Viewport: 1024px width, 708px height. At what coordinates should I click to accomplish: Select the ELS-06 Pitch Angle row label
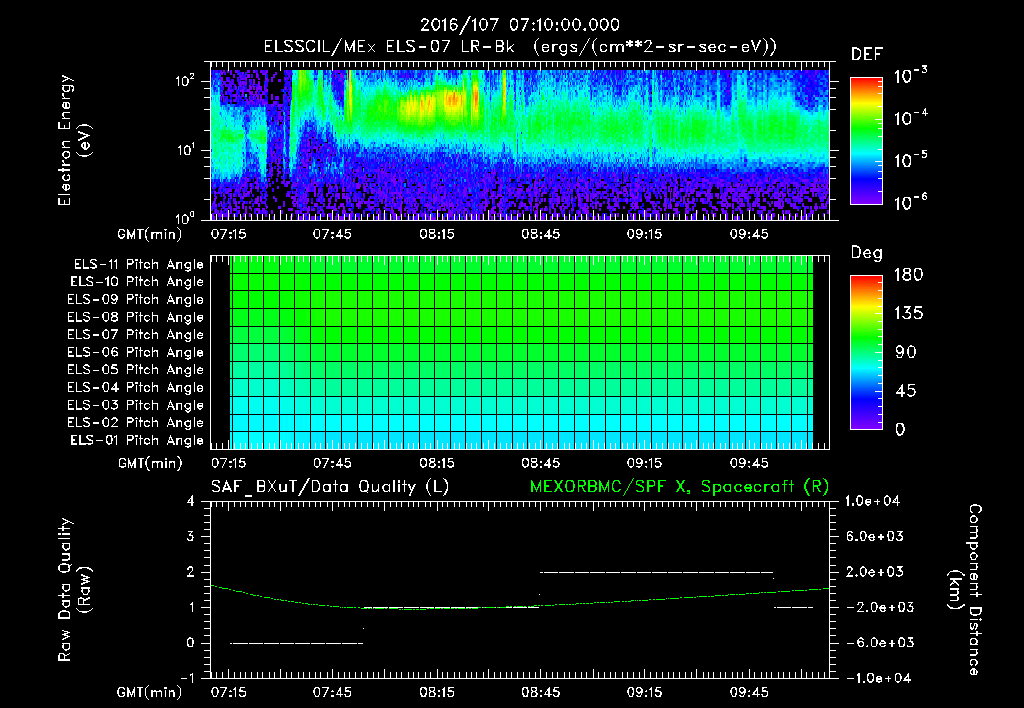tap(136, 353)
